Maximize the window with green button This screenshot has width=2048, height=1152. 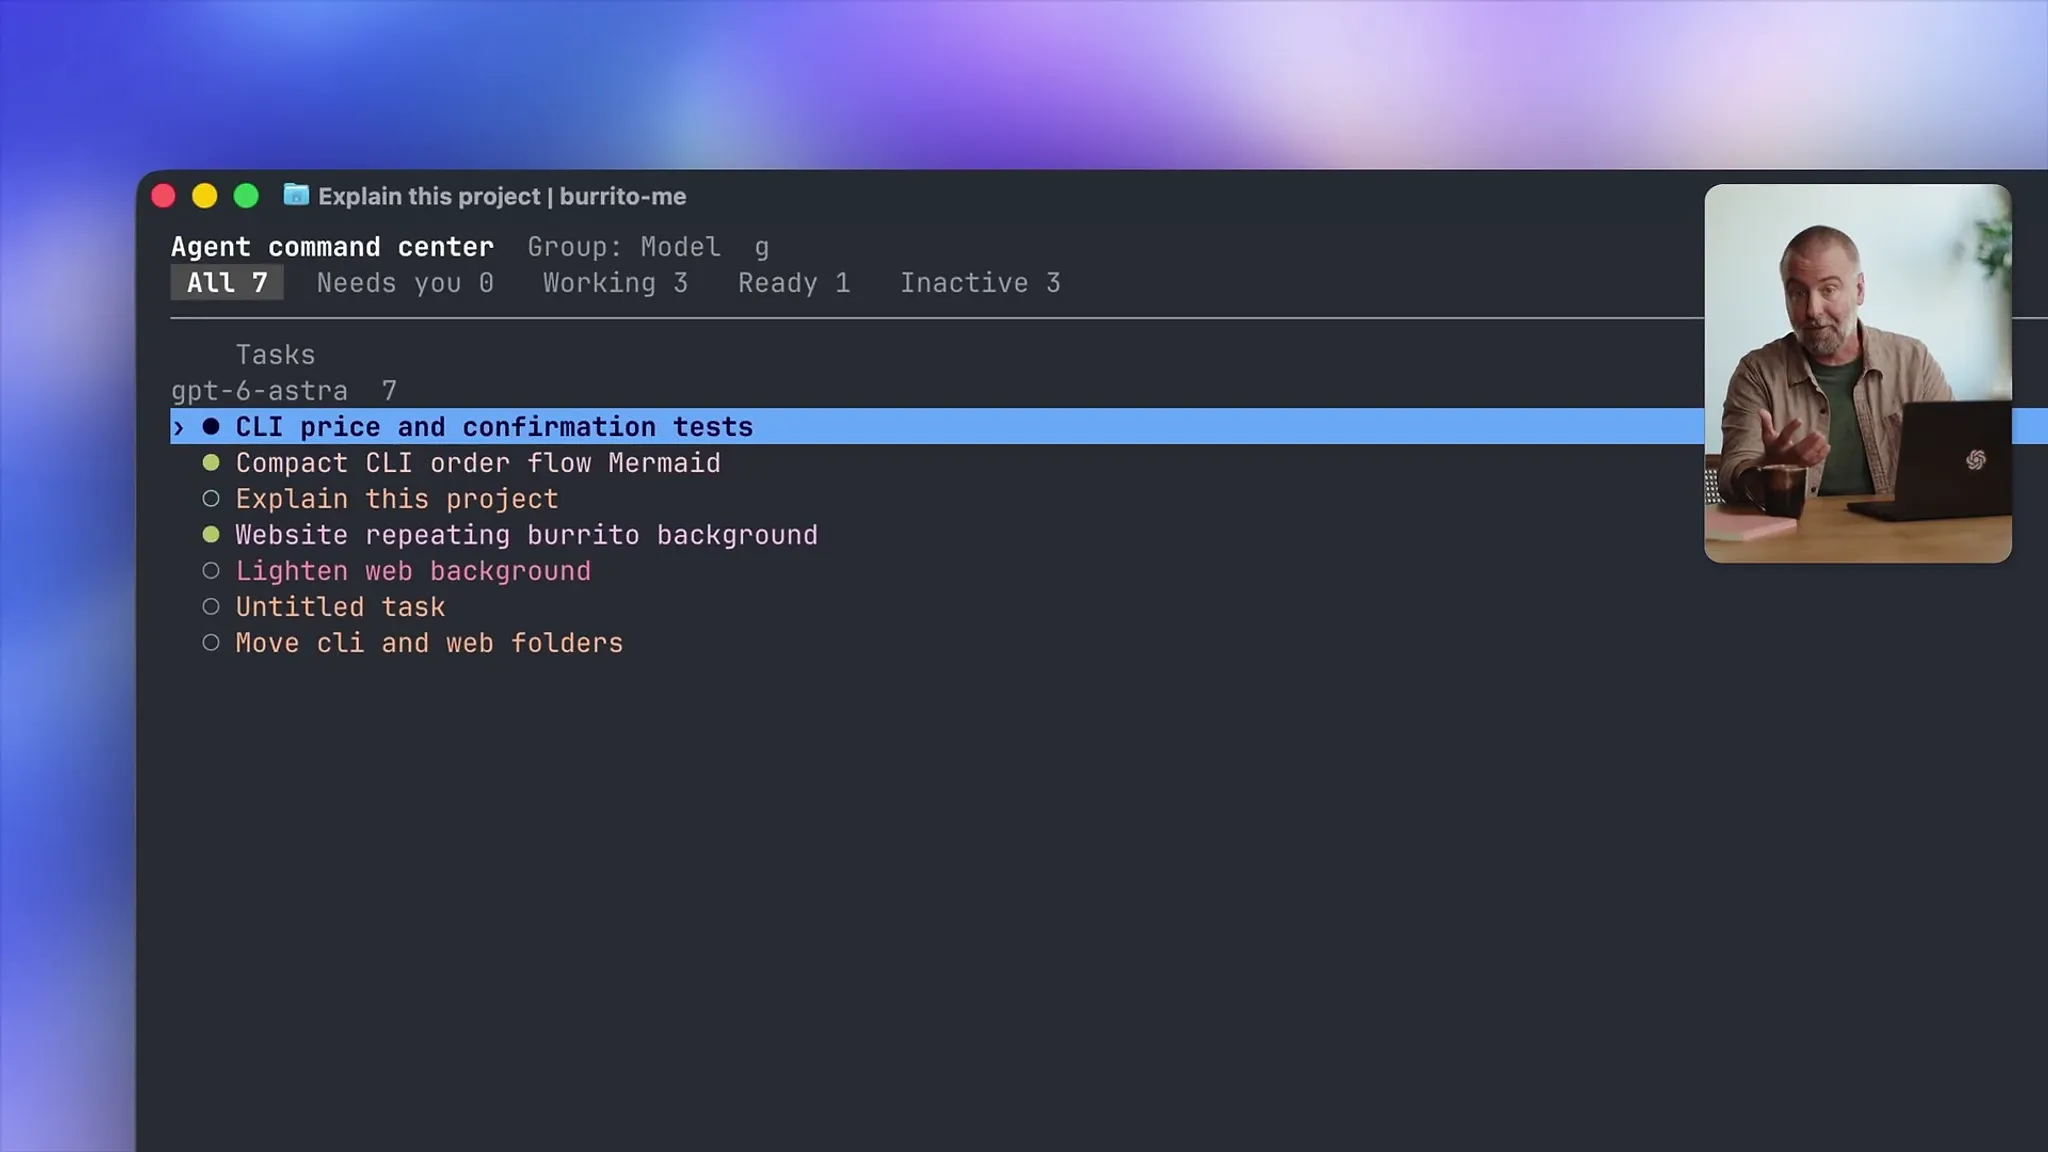[x=246, y=196]
